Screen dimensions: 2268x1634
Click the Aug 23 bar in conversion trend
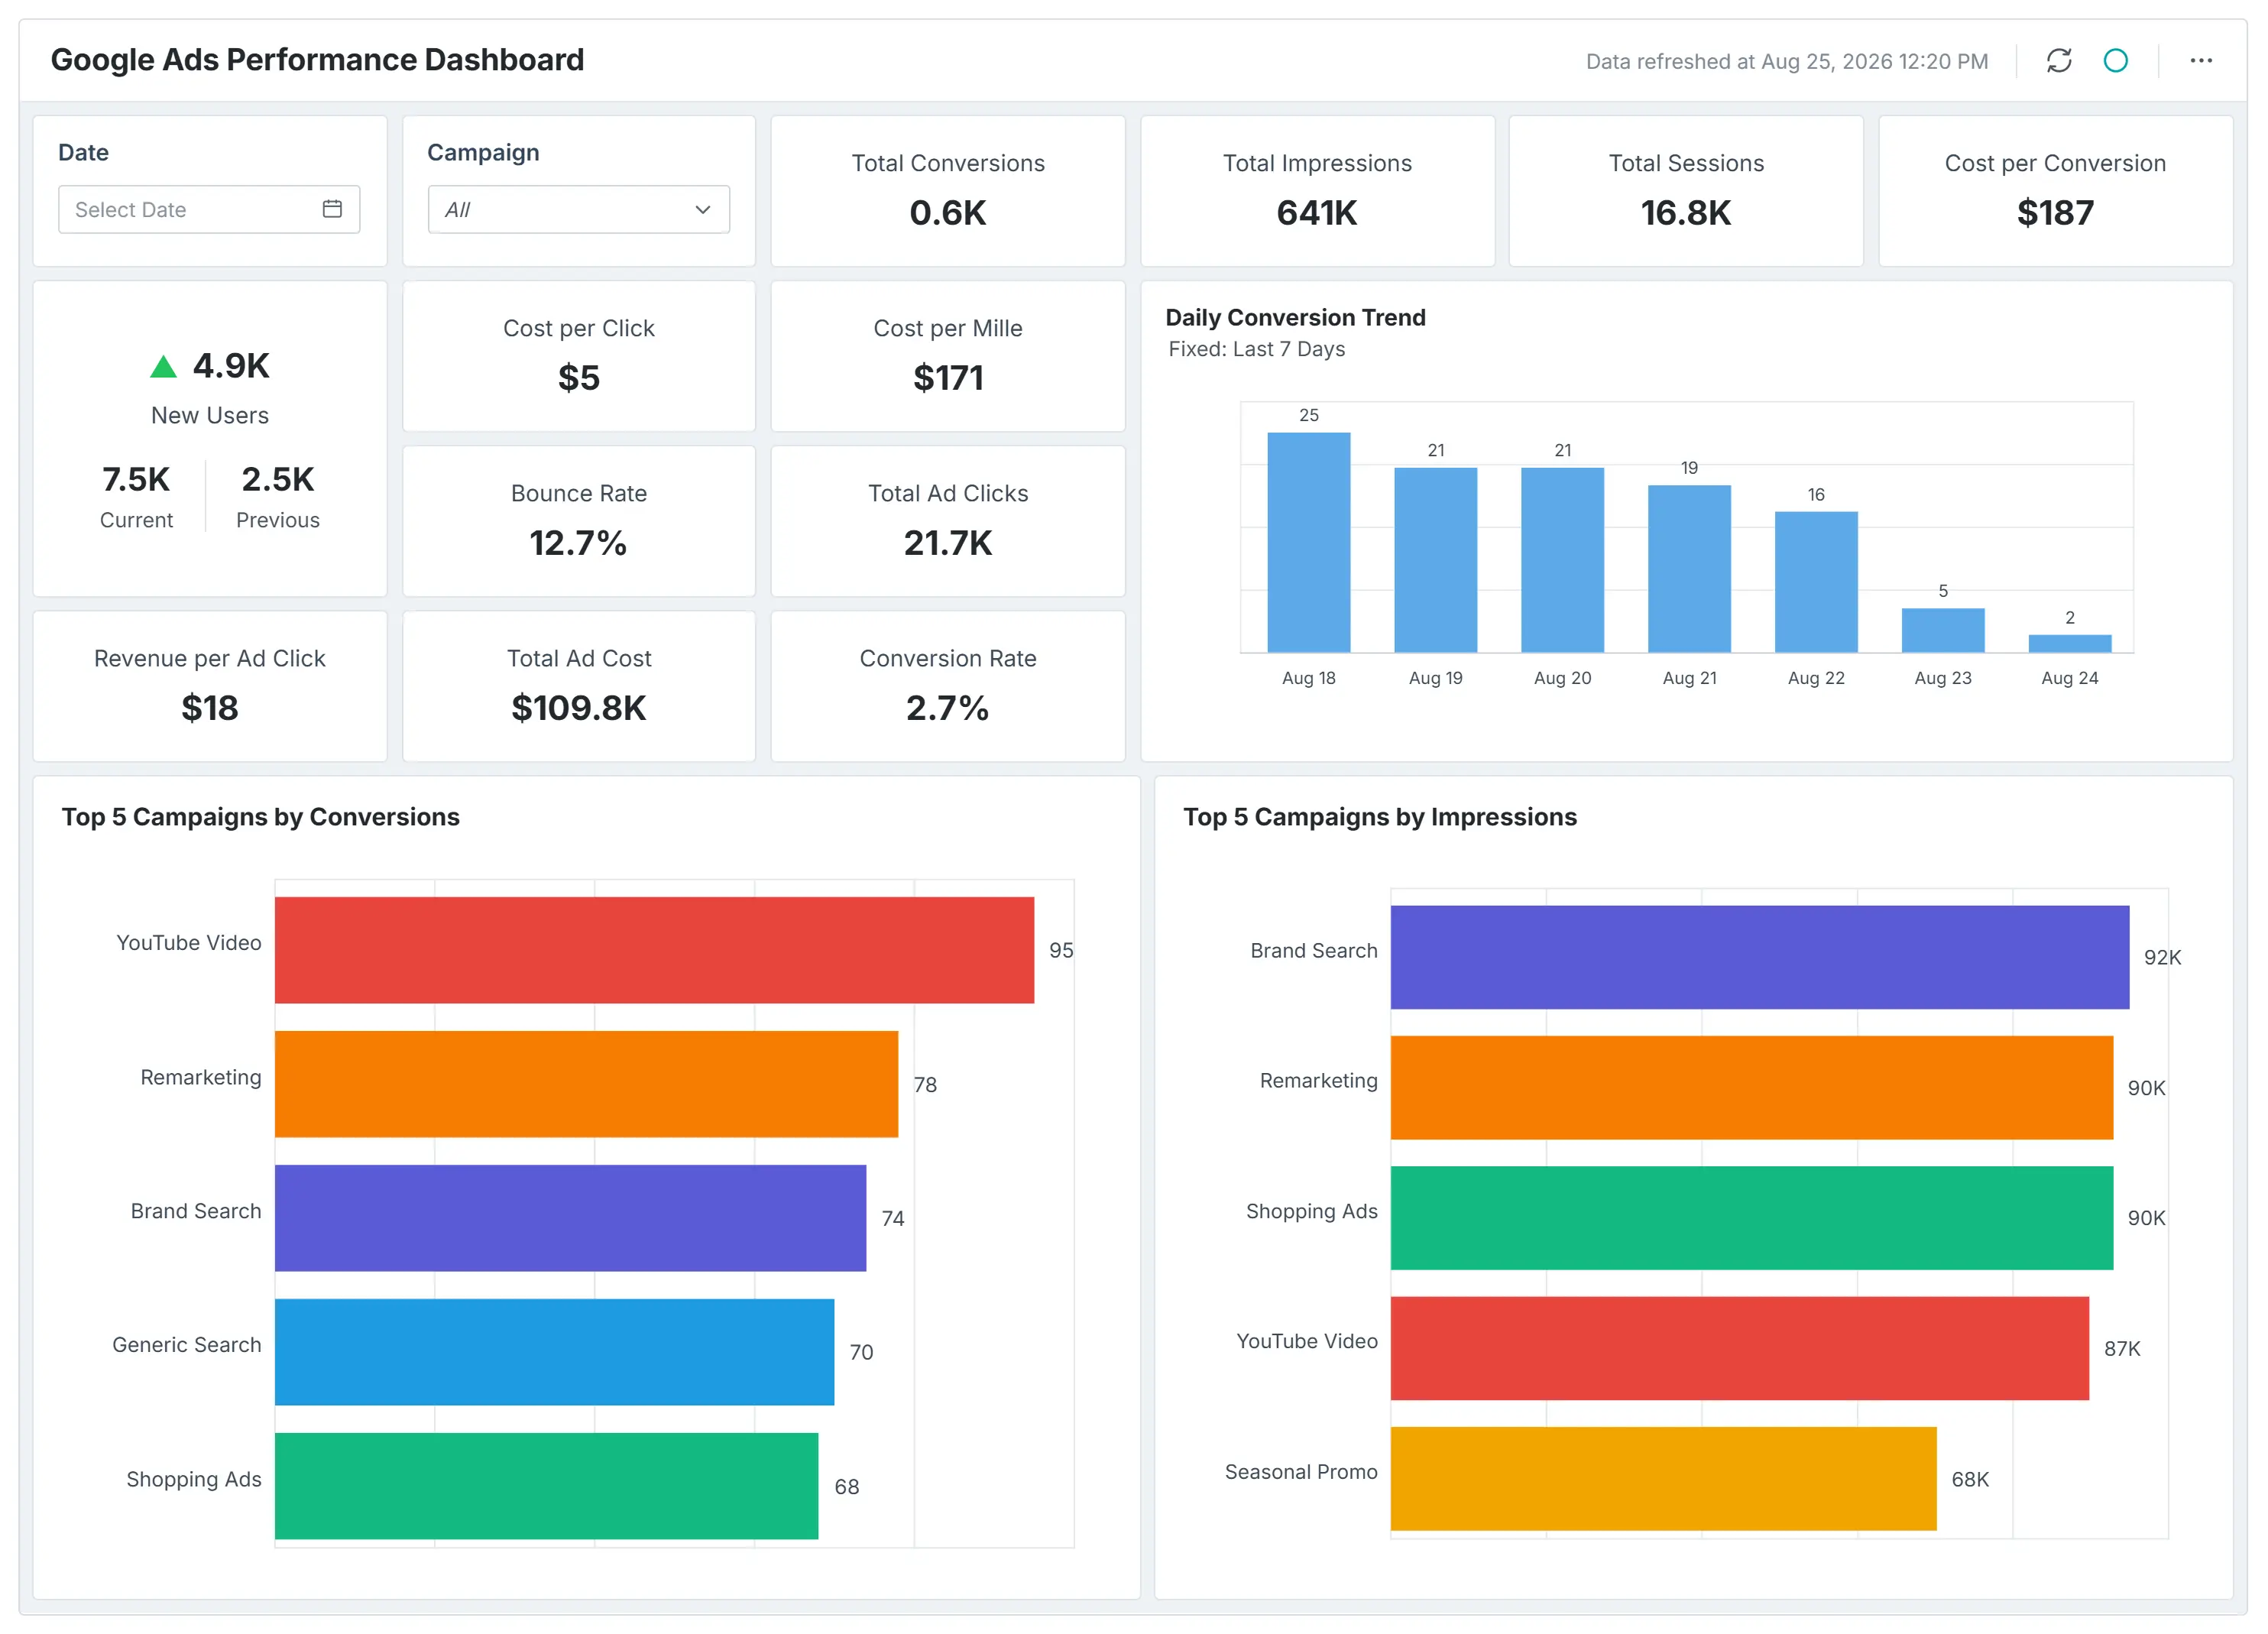click(x=1942, y=630)
